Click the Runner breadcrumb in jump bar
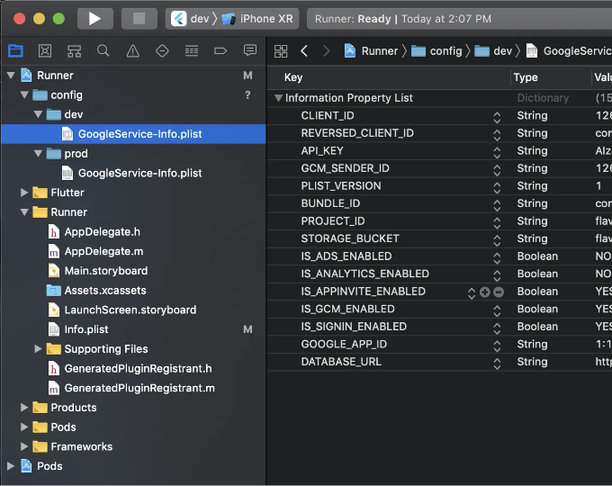Image resolution: width=612 pixels, height=486 pixels. click(371, 51)
